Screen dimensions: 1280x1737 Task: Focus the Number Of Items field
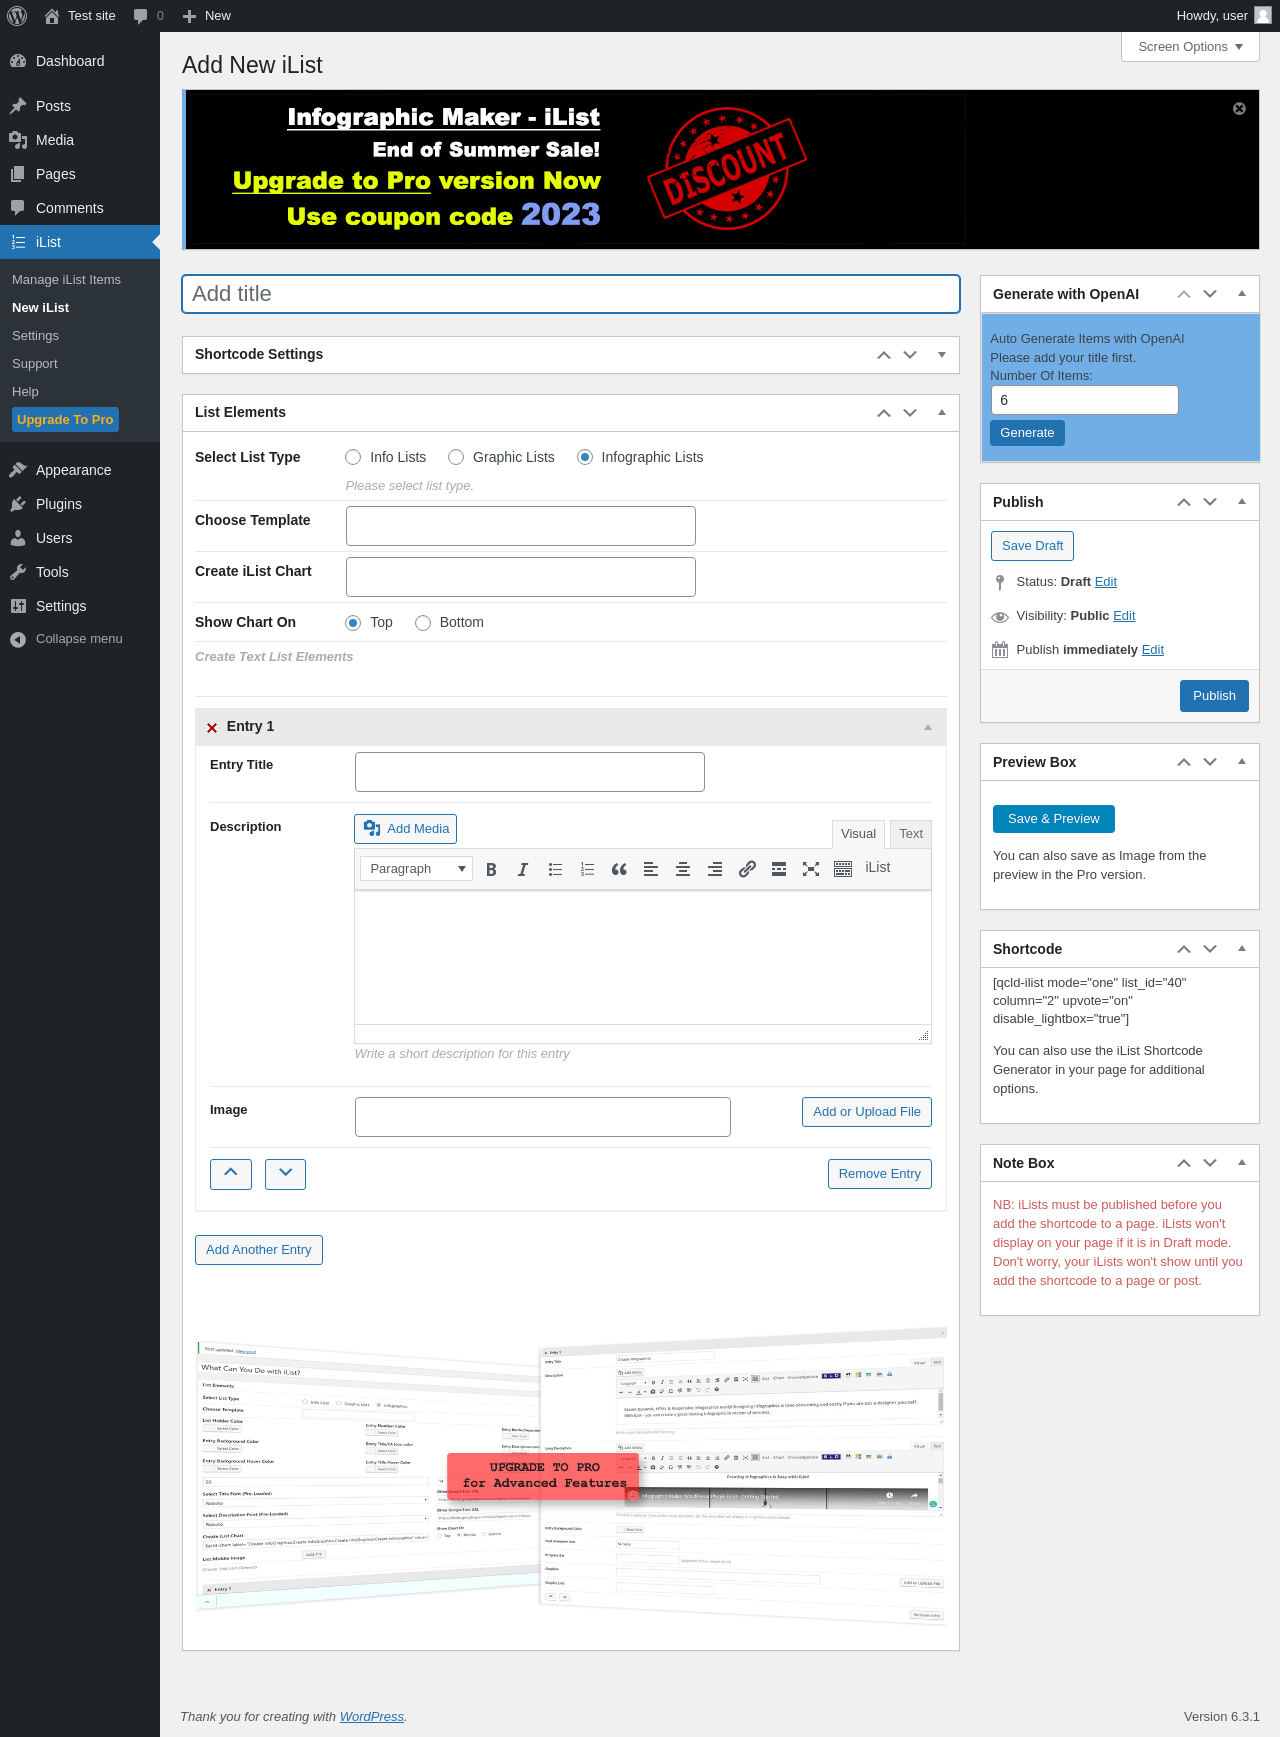click(1085, 400)
